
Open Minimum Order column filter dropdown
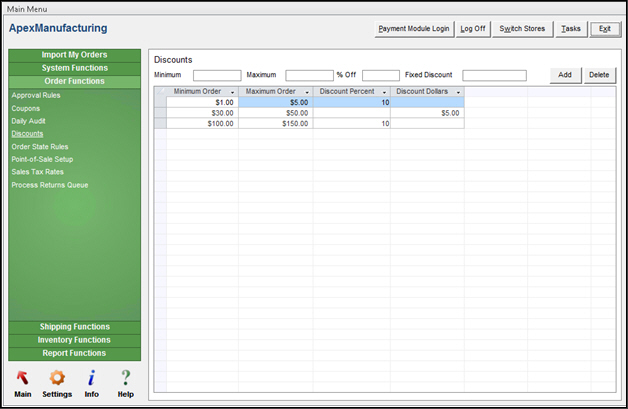(x=232, y=92)
